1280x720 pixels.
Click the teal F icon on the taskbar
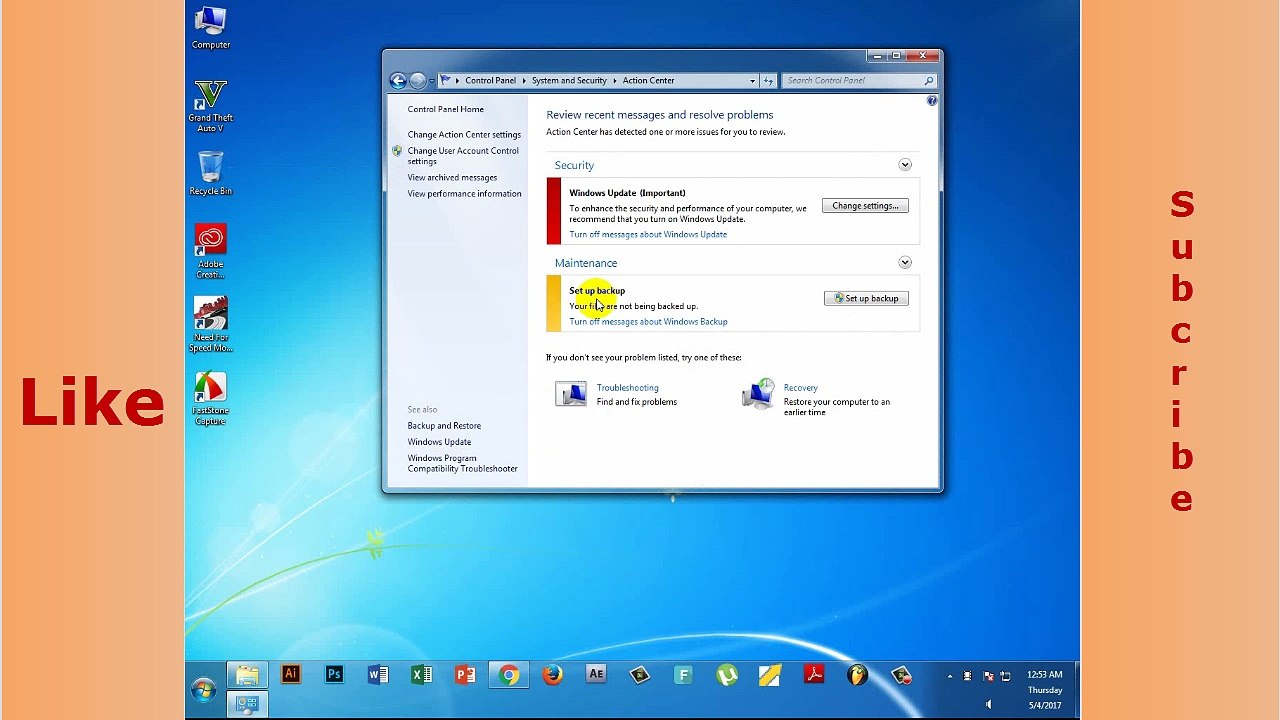[683, 675]
